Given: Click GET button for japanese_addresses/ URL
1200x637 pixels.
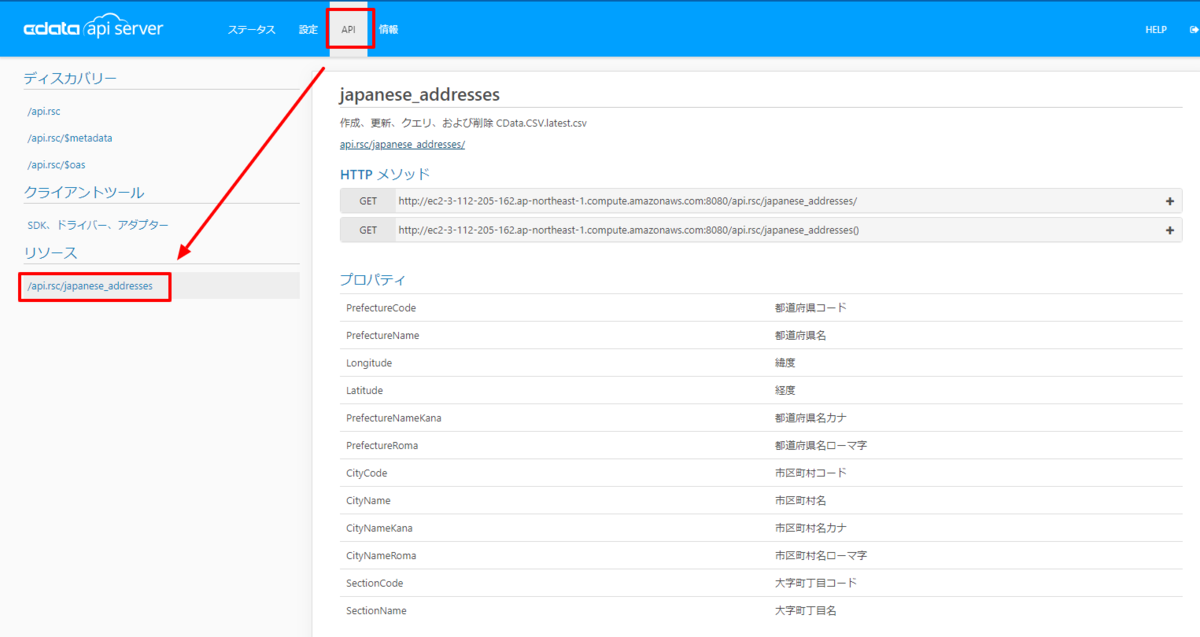Looking at the screenshot, I should tap(368, 201).
